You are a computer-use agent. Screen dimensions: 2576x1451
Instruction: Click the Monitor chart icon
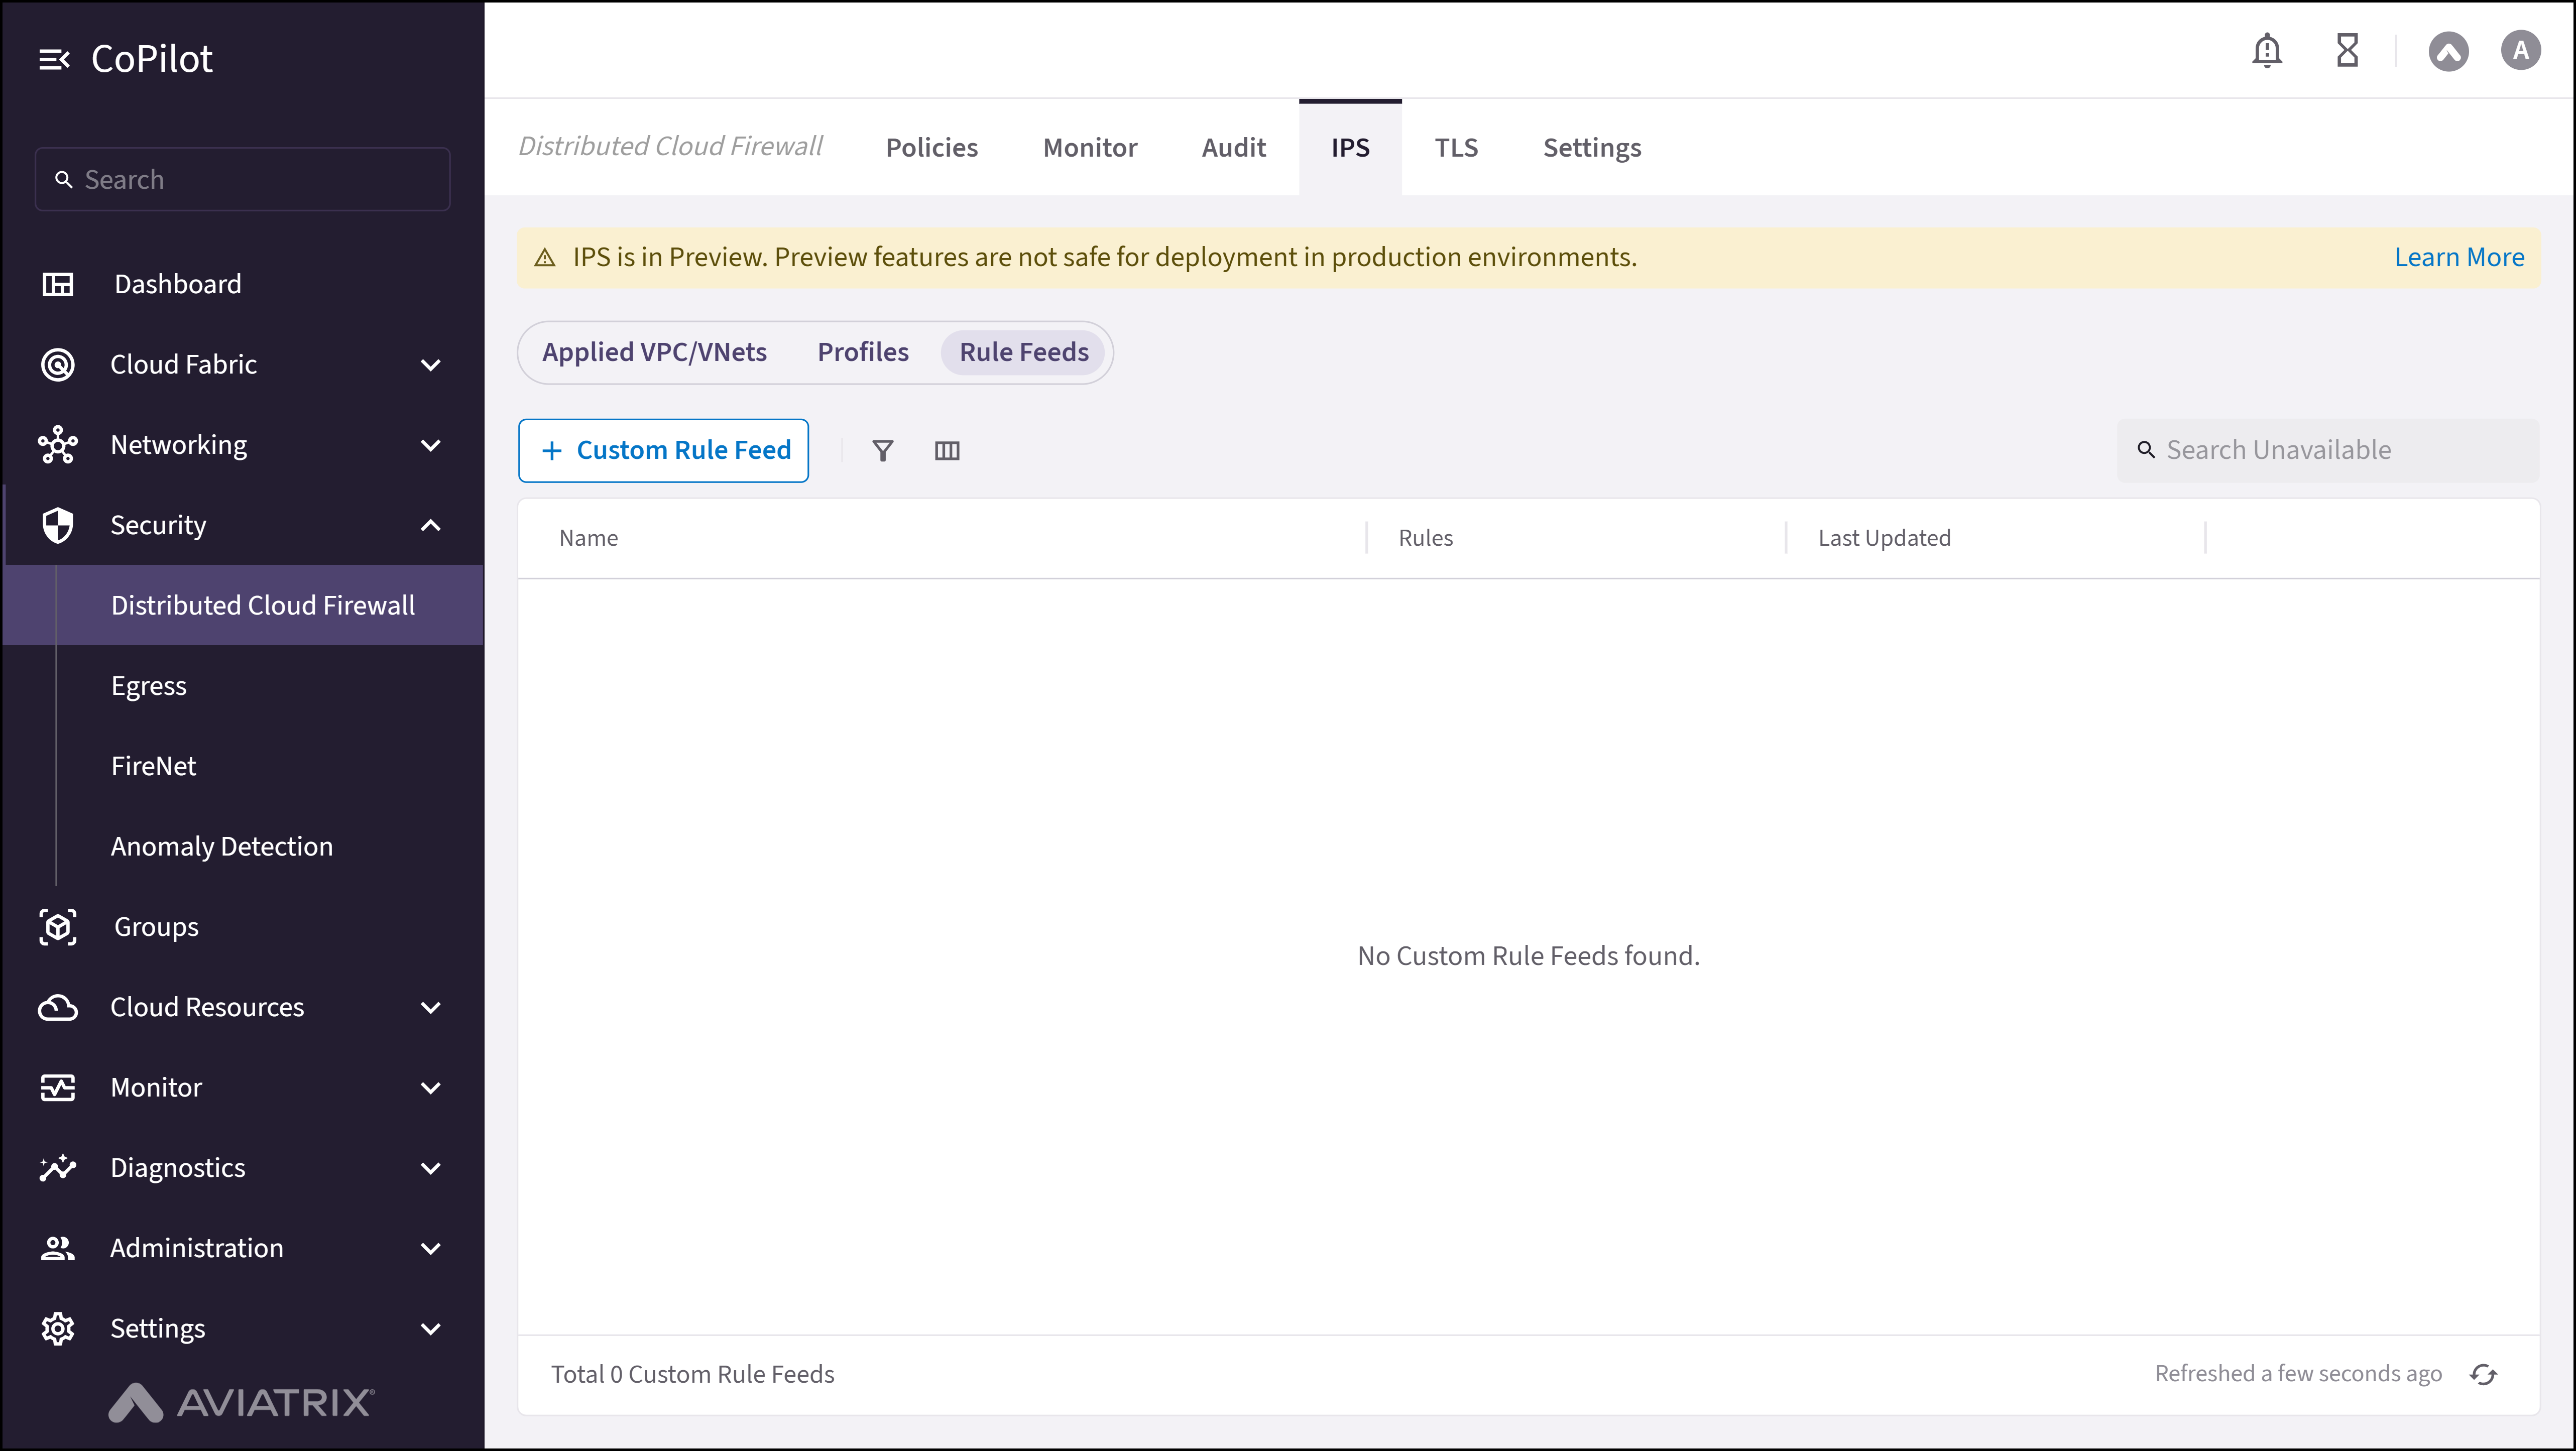[58, 1088]
